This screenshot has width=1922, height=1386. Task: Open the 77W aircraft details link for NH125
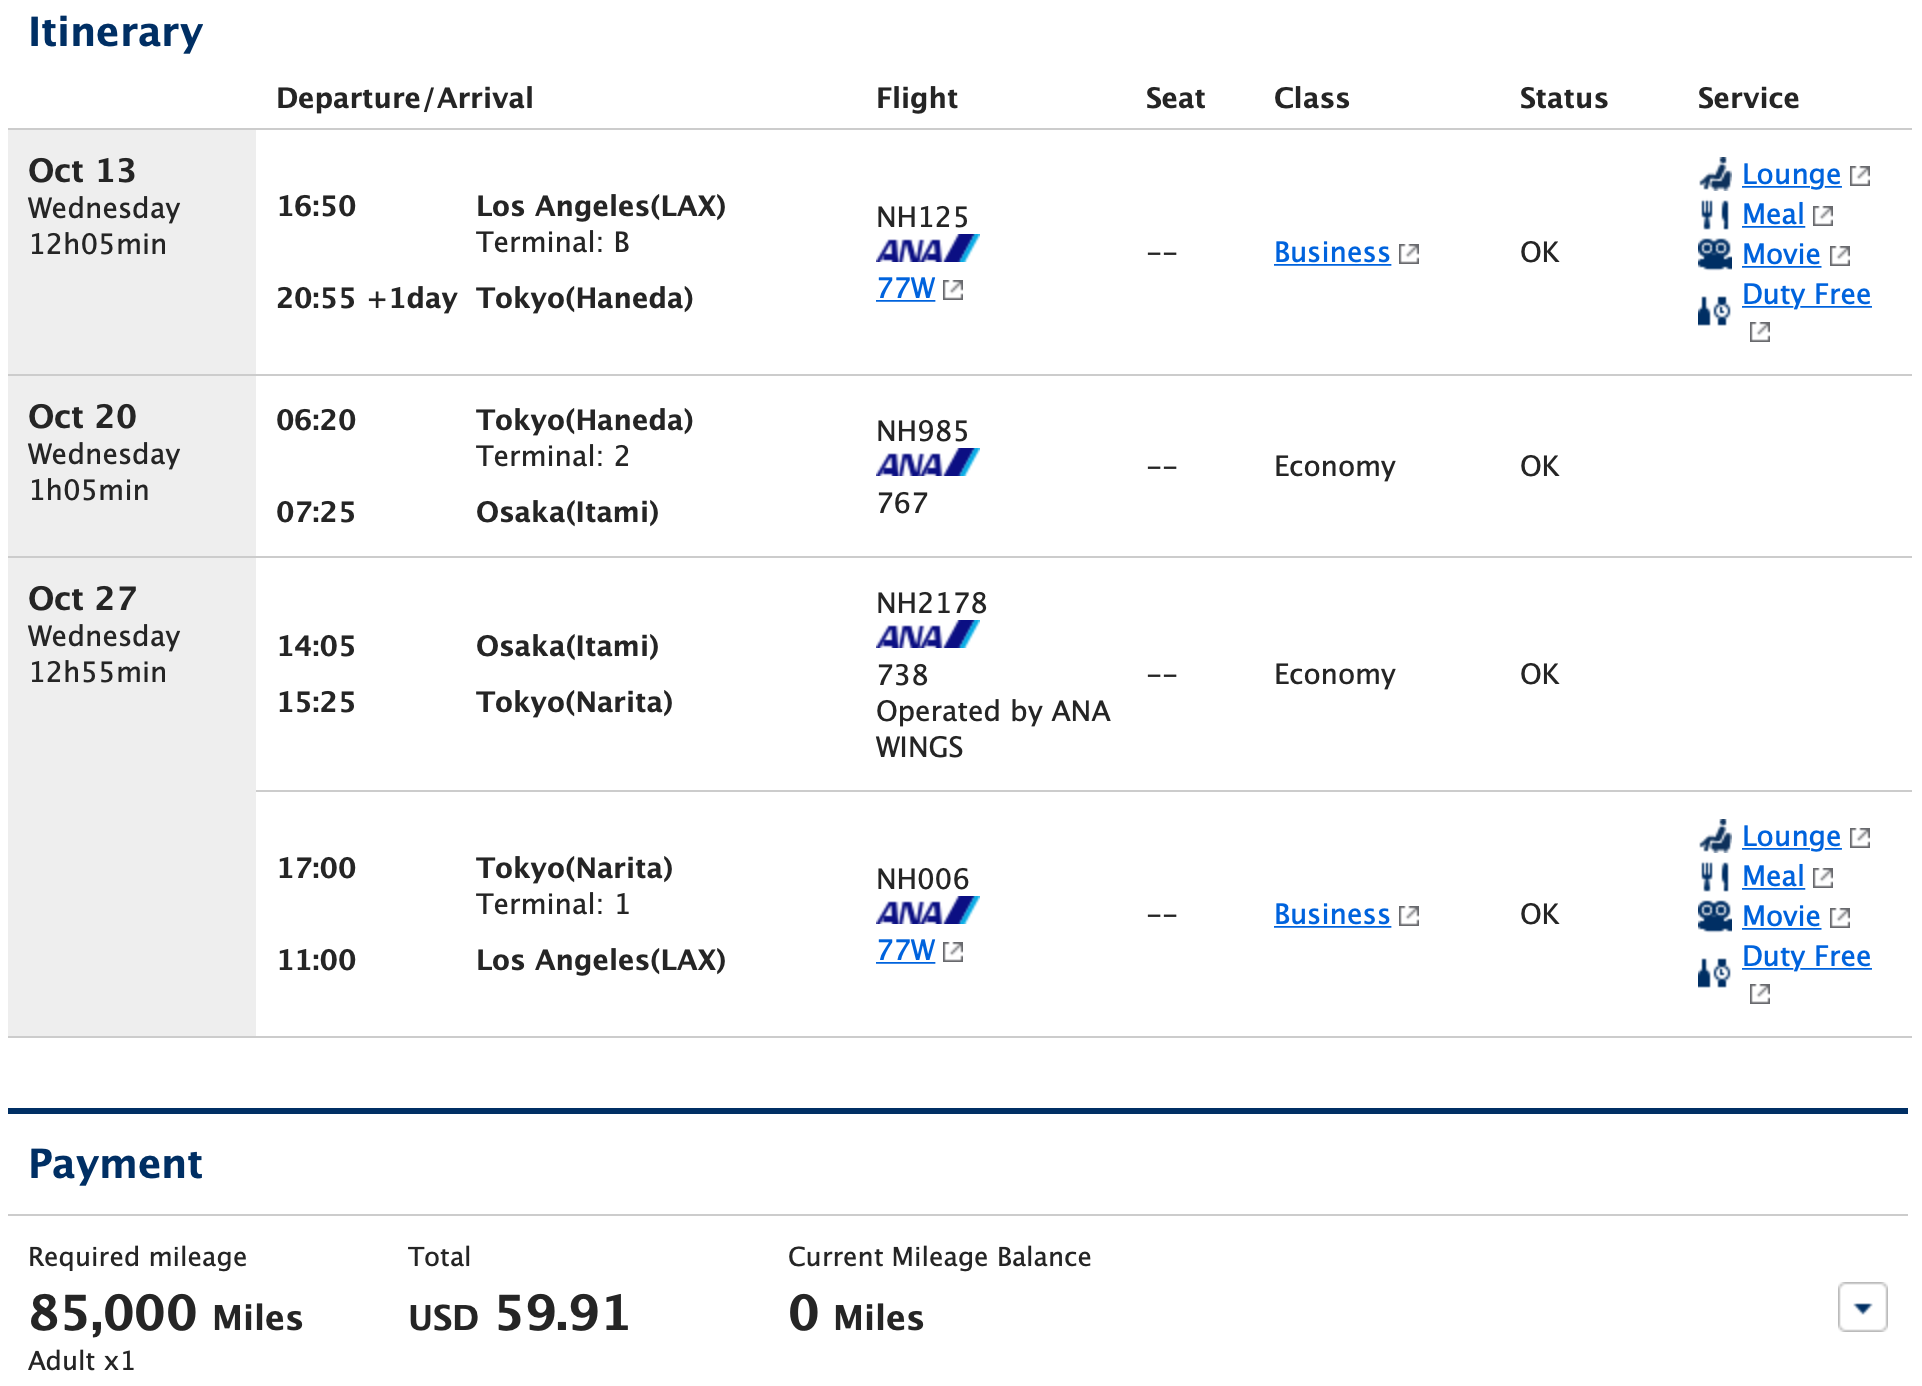pos(903,289)
